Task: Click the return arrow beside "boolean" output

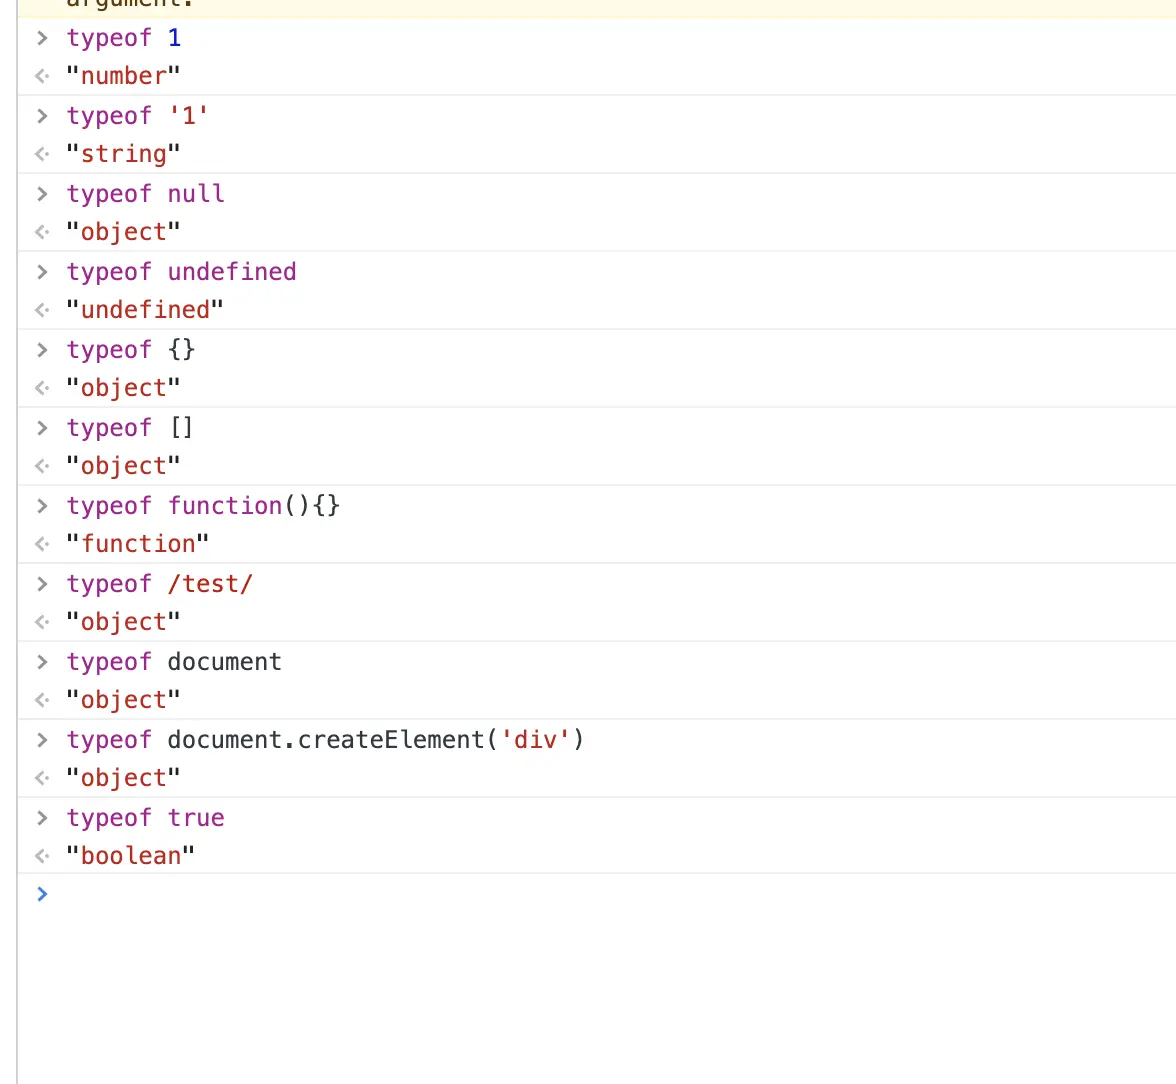Action: coord(42,856)
